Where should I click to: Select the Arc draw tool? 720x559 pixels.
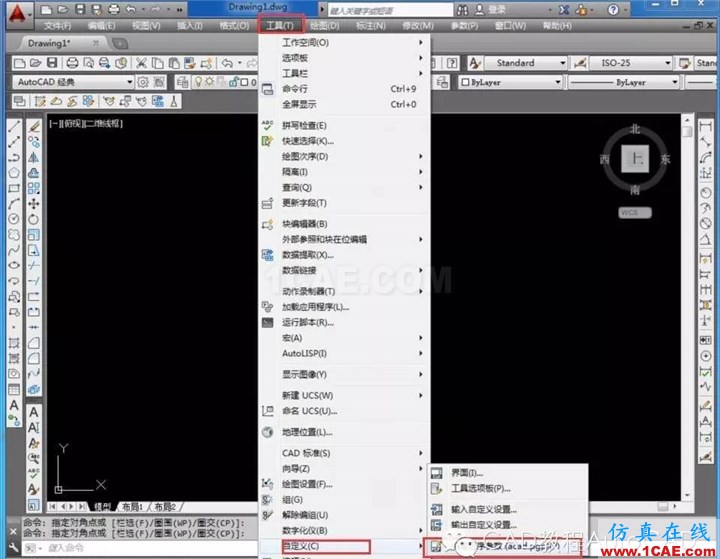(x=14, y=203)
